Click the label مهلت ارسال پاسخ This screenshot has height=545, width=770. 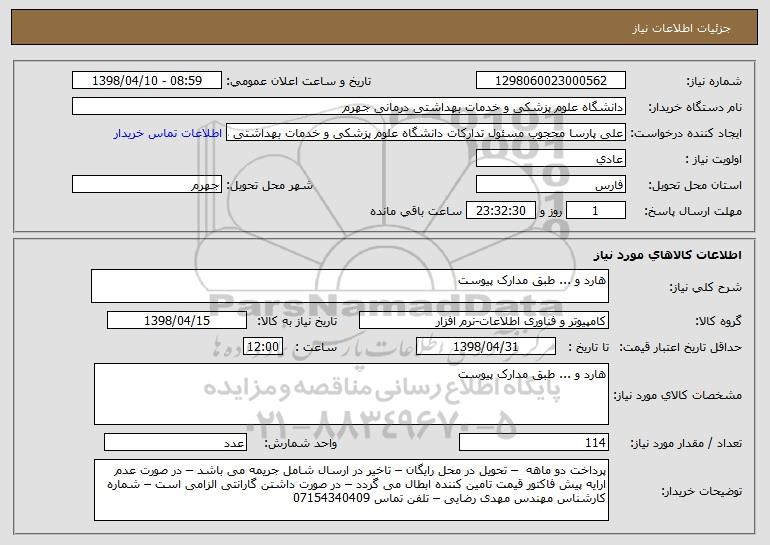693,212
